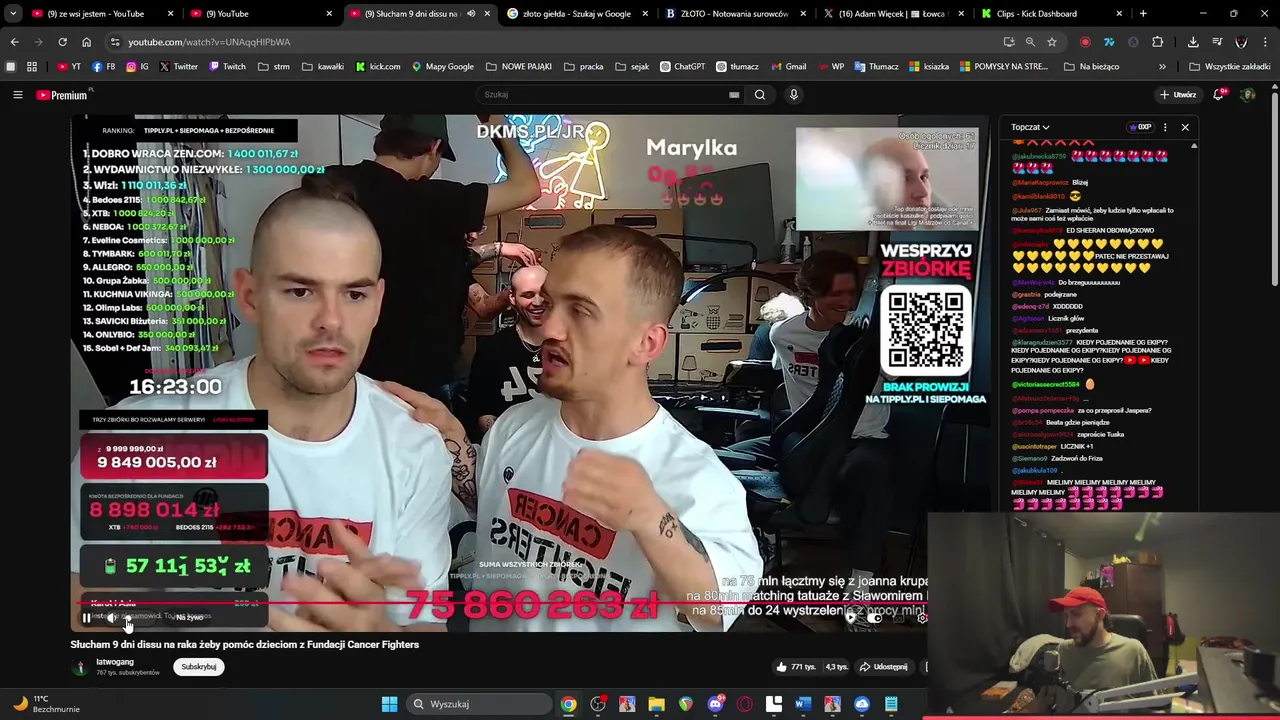Open the Wszystkie zakładki folder
Image resolution: width=1280 pixels, height=720 pixels.
[x=1229, y=67]
